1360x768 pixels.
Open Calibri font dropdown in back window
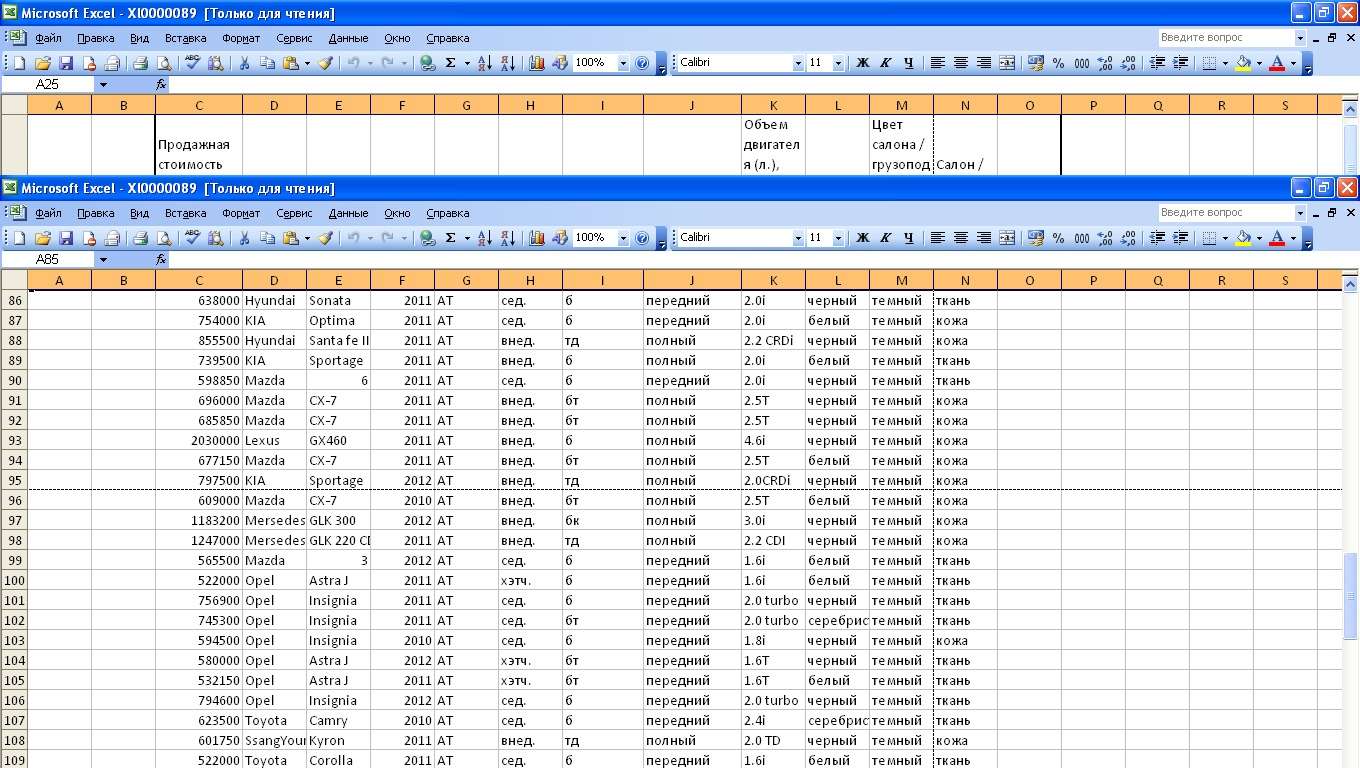pos(798,63)
